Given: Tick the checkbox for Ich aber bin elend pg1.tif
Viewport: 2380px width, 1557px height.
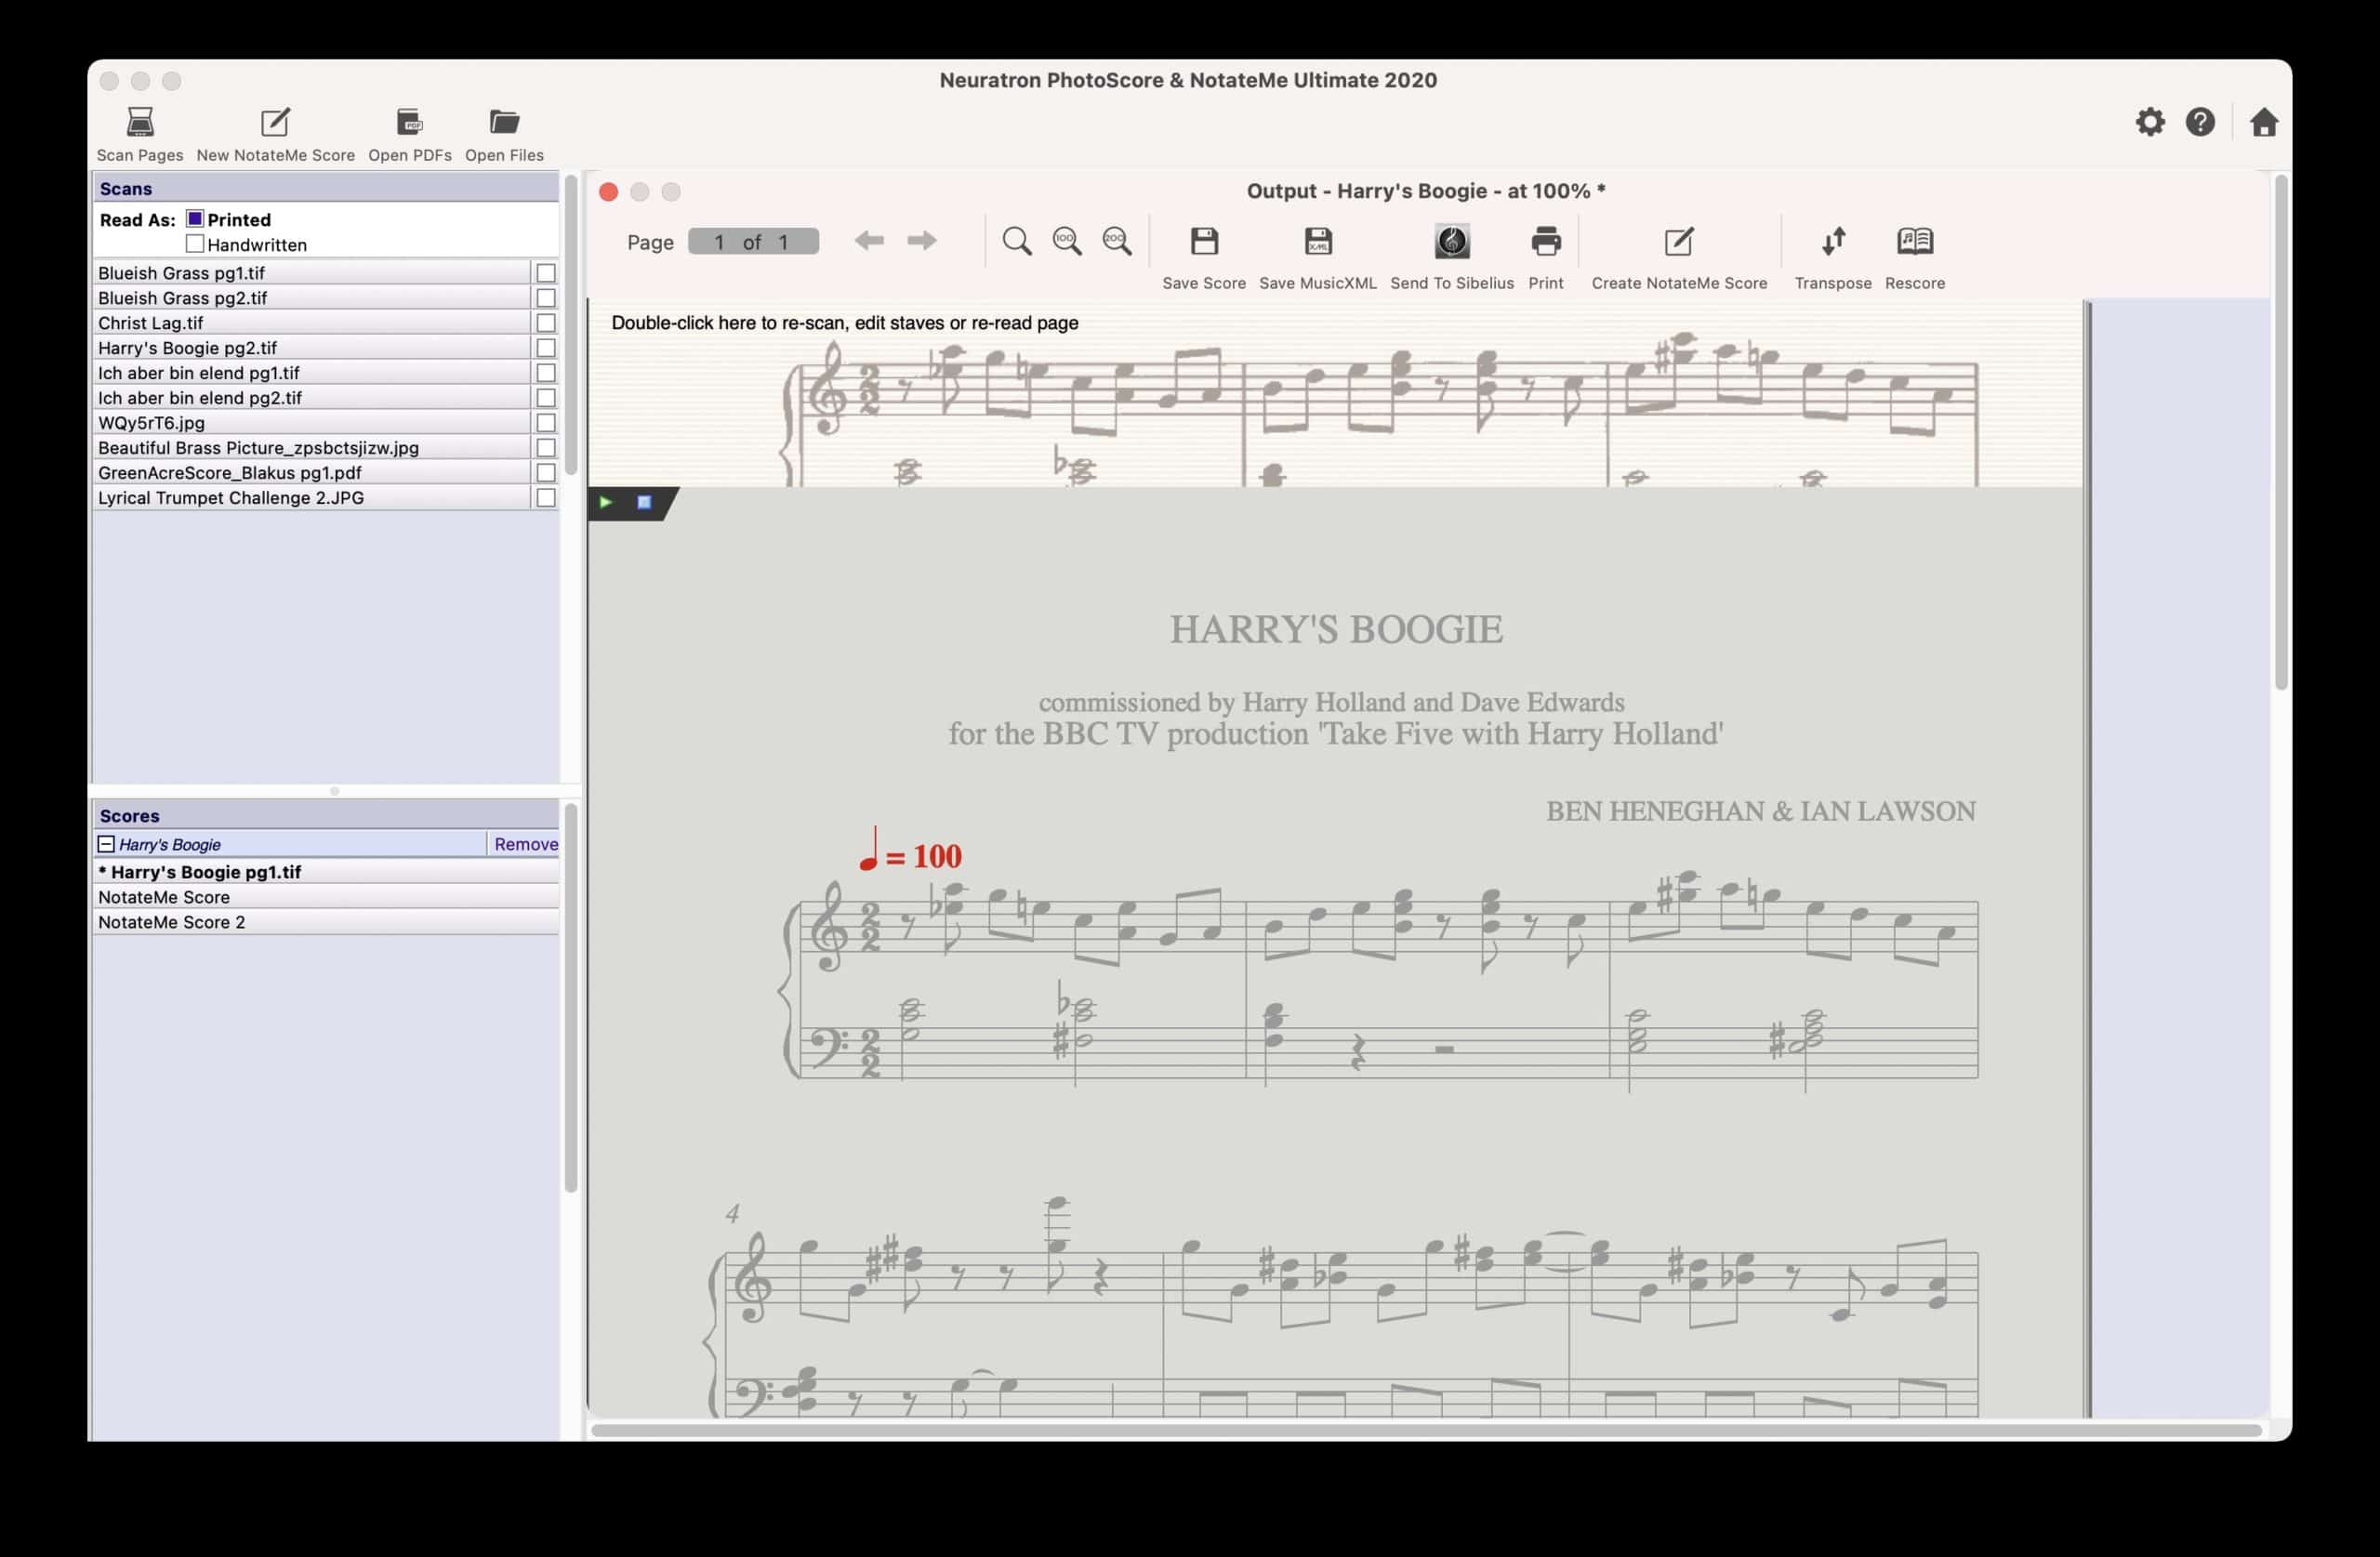Looking at the screenshot, I should (545, 373).
